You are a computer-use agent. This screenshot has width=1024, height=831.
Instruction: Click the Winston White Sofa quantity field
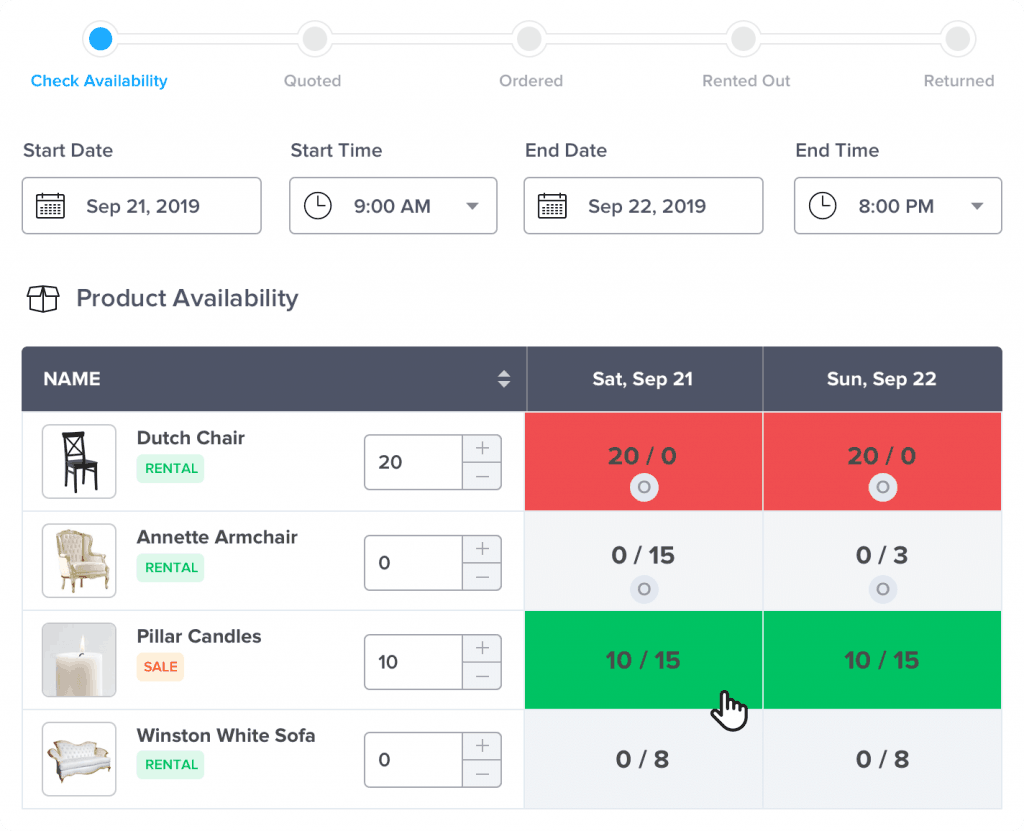coord(412,760)
